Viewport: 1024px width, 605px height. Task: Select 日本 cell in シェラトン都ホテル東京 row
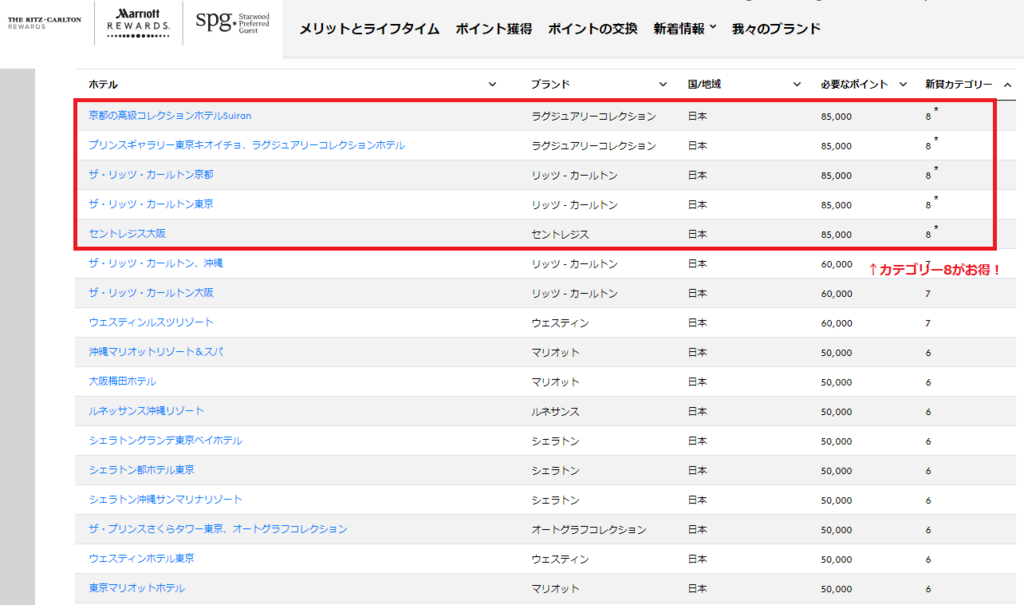697,470
